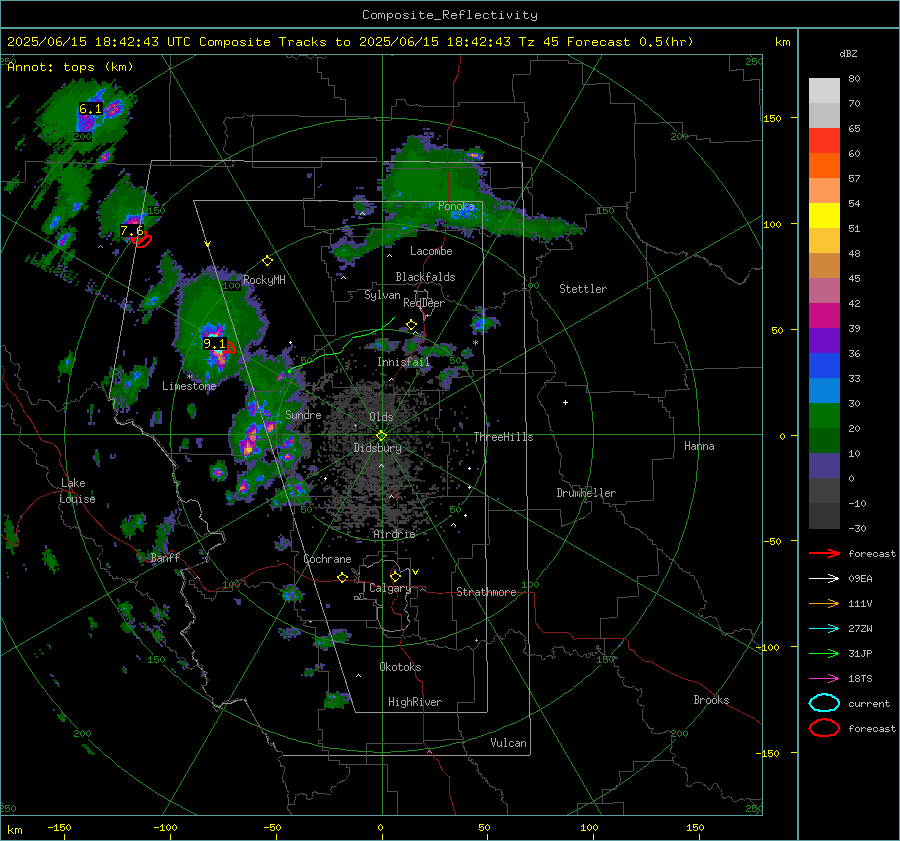The width and height of the screenshot is (900, 841).
Task: Click the red forecast ellipse beside 9.1 label
Action: point(230,347)
